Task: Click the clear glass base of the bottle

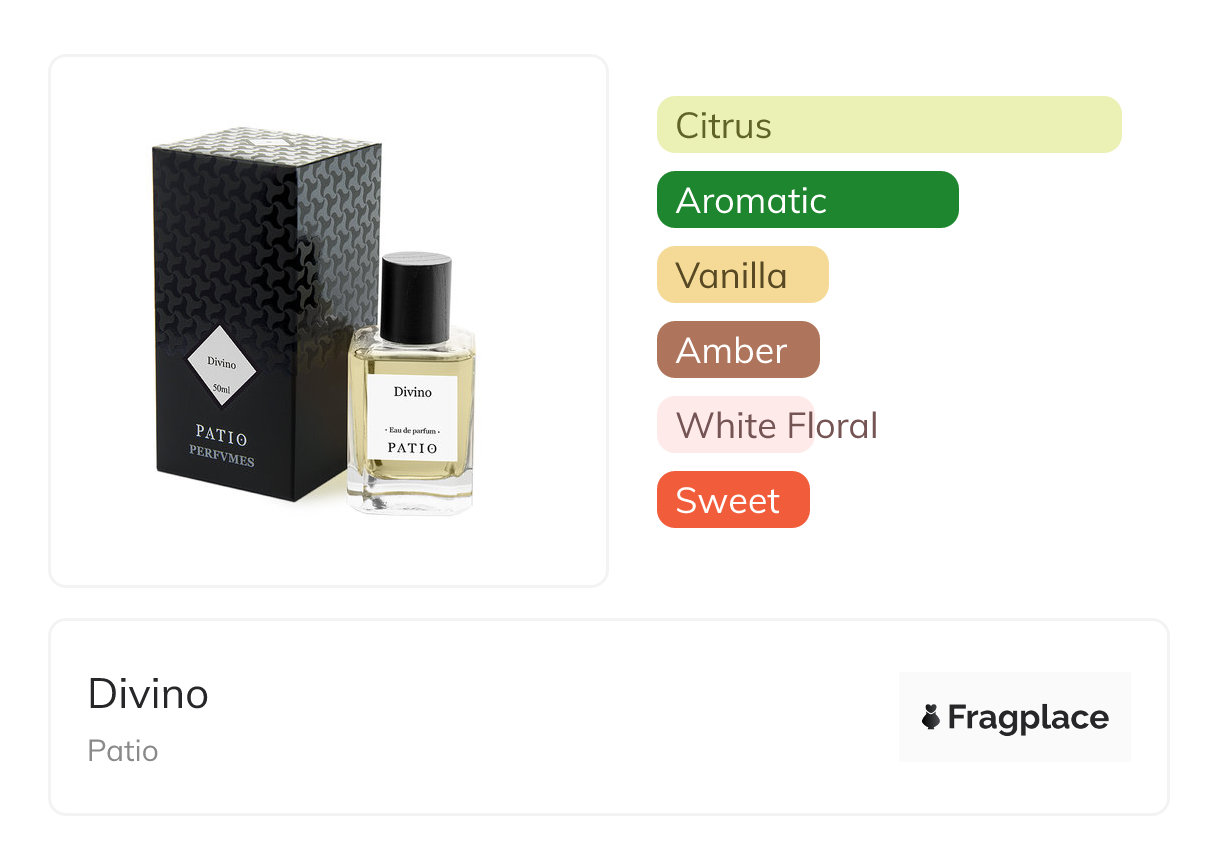Action: coord(410,495)
